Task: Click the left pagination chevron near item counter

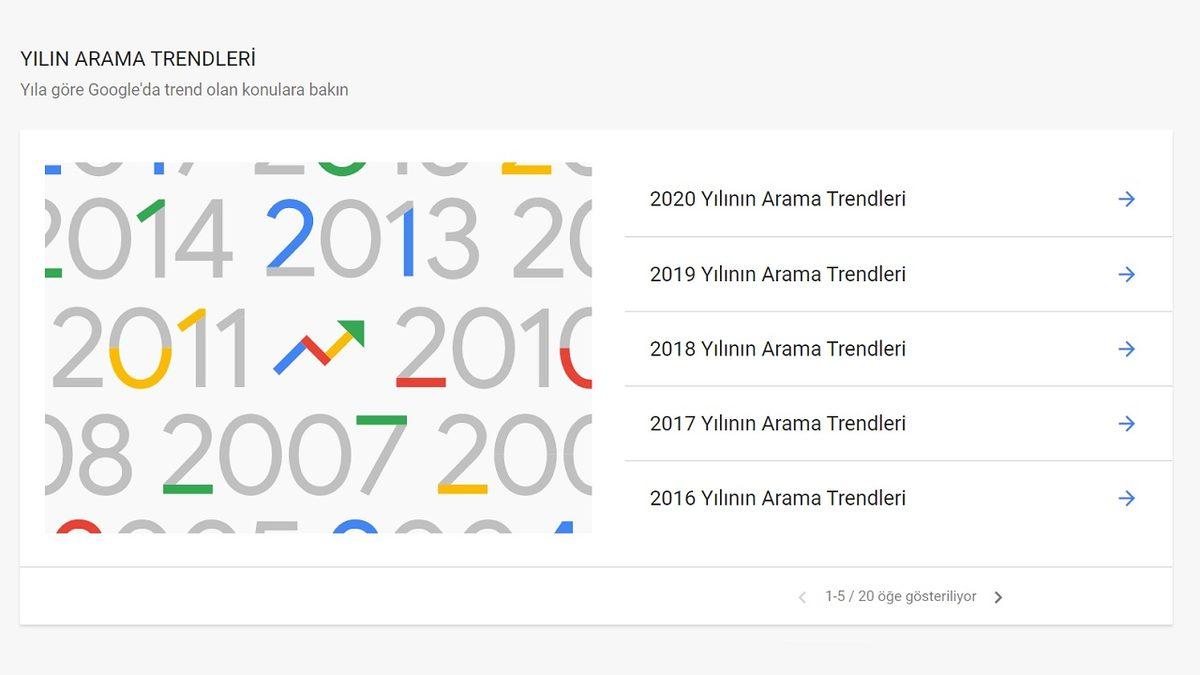Action: pyautogui.click(x=802, y=596)
